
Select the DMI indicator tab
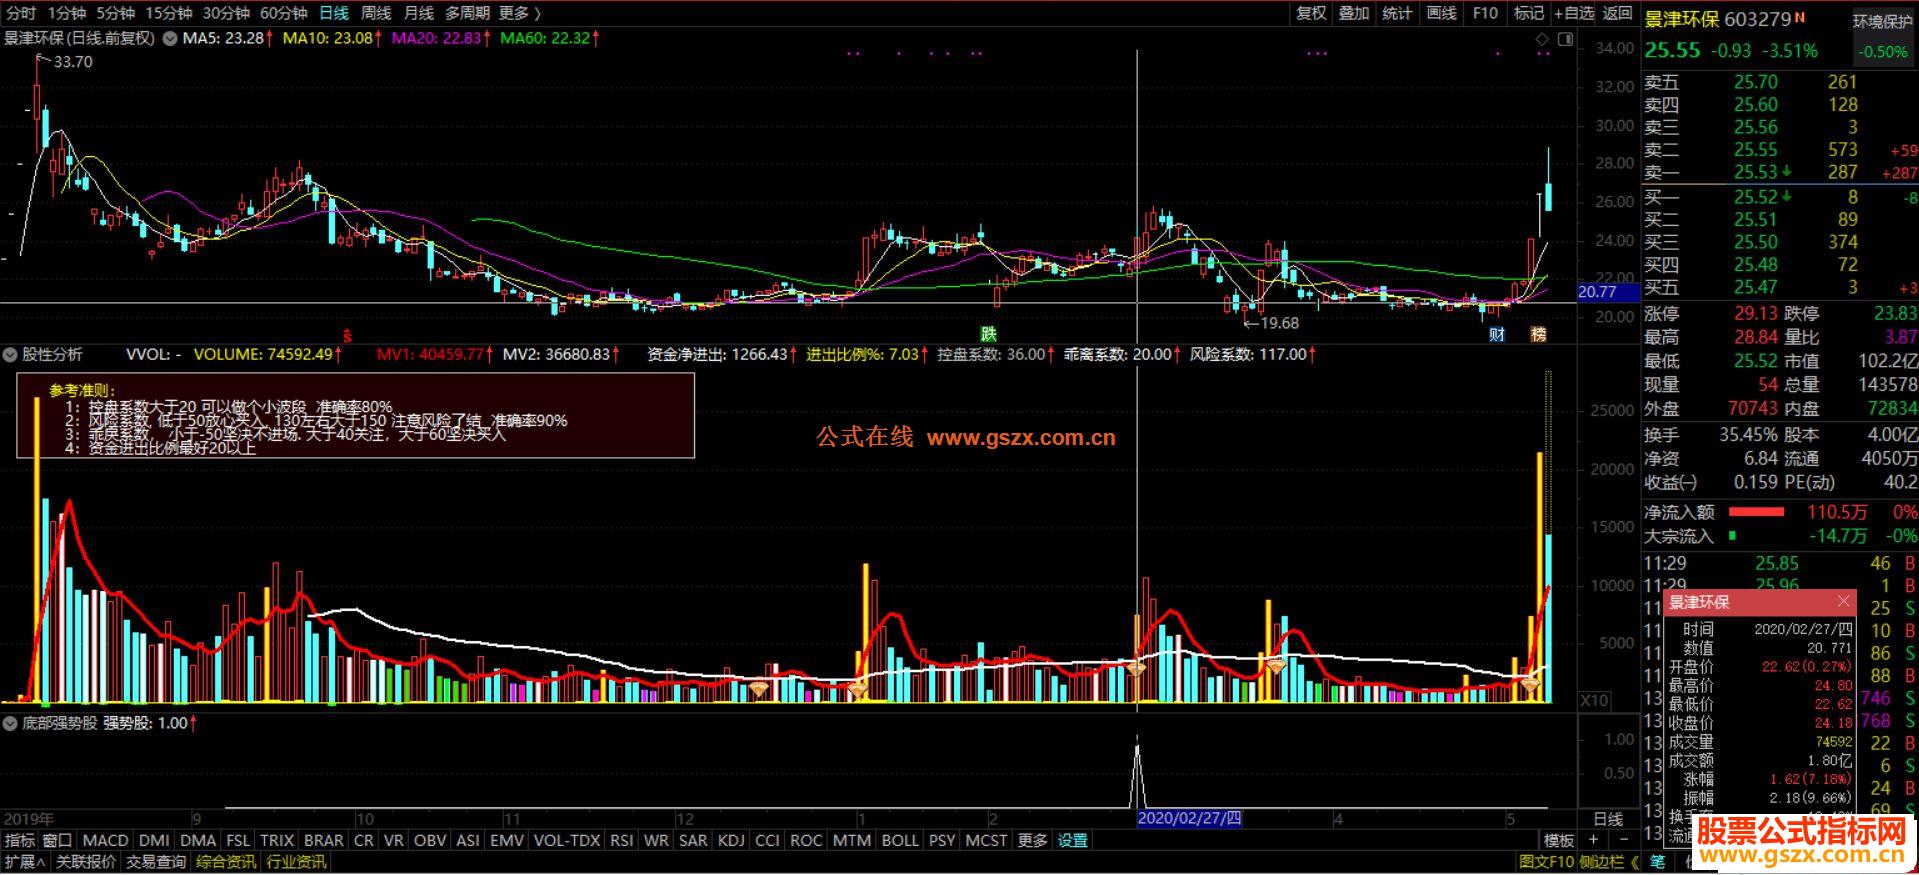pos(154,840)
